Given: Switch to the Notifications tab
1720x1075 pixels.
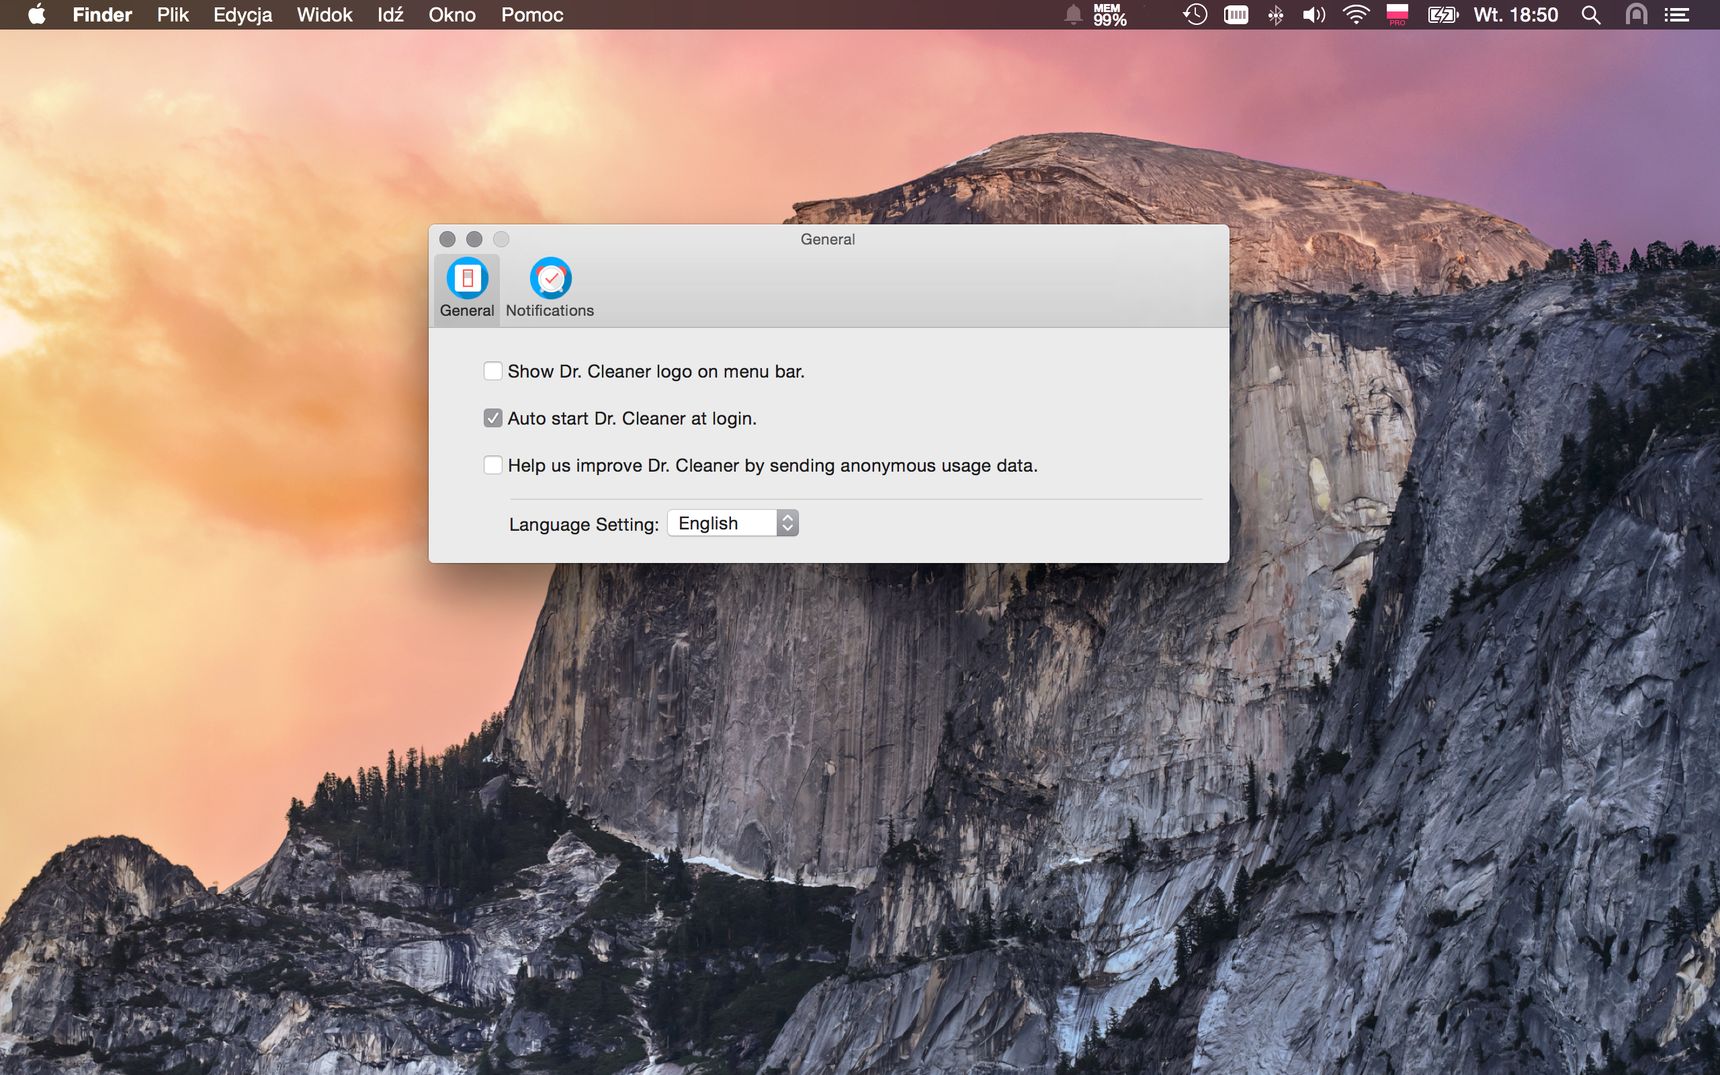Looking at the screenshot, I should [x=549, y=288].
